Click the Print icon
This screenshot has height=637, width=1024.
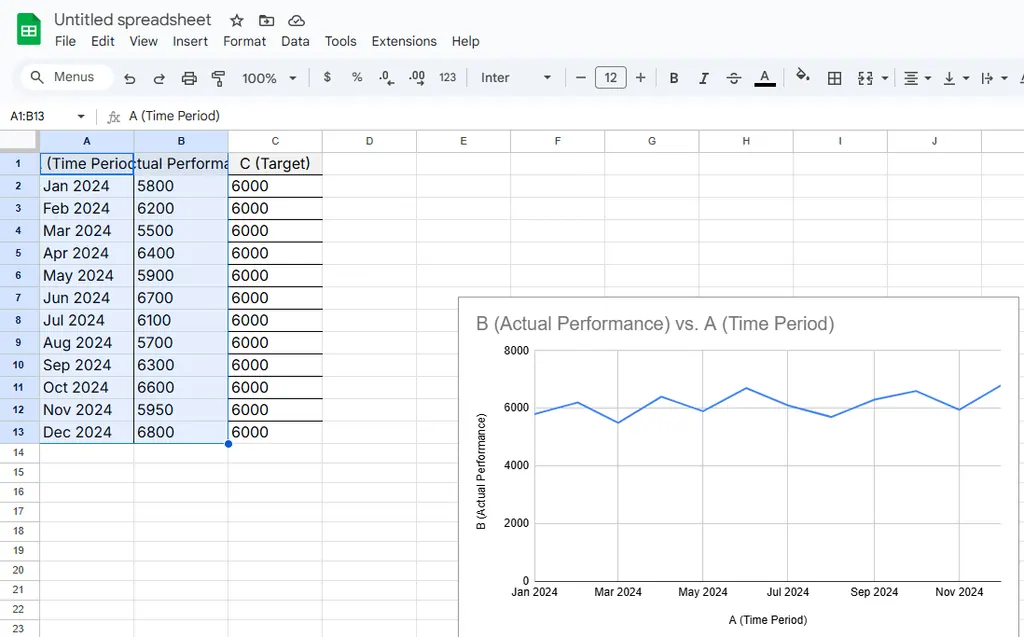[189, 78]
